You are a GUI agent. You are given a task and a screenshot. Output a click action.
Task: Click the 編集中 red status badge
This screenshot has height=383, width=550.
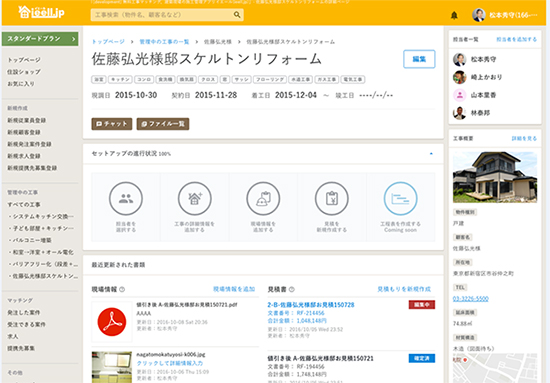(x=422, y=305)
